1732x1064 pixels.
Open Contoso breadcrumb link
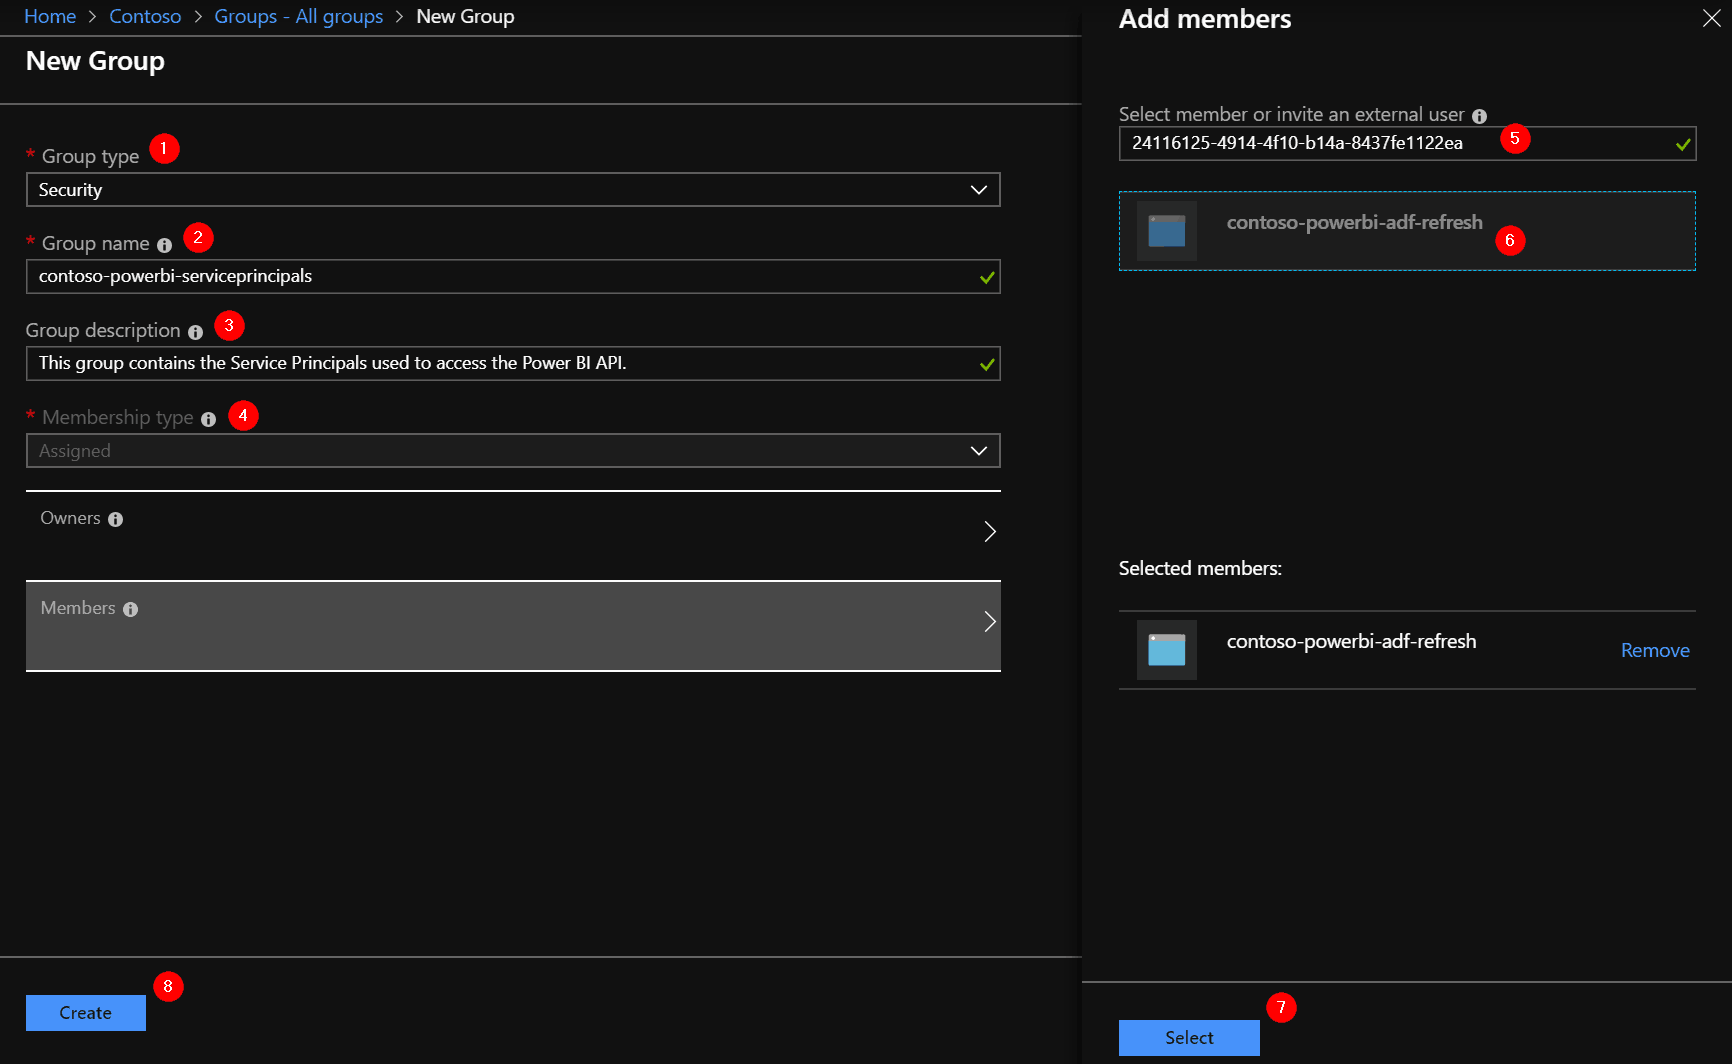click(x=145, y=17)
